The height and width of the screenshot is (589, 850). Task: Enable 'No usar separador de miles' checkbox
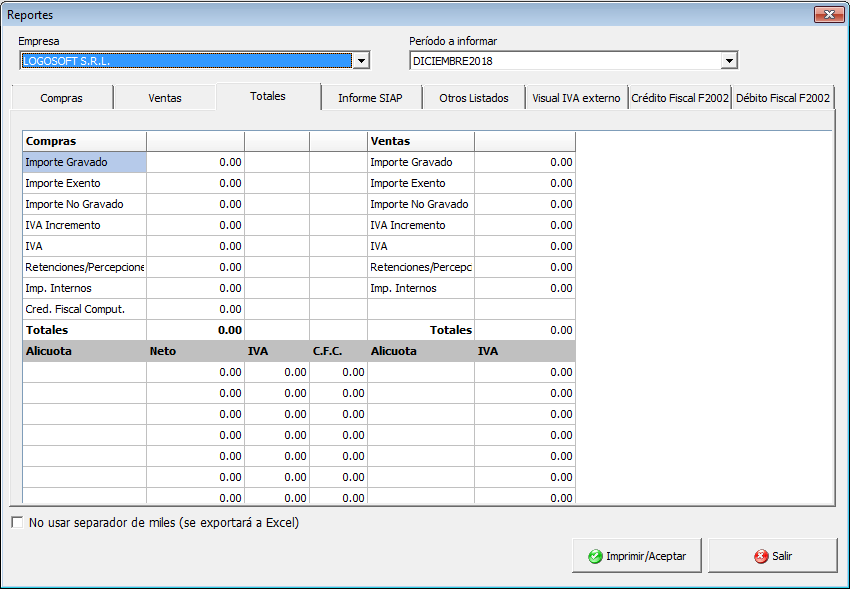coord(16,522)
